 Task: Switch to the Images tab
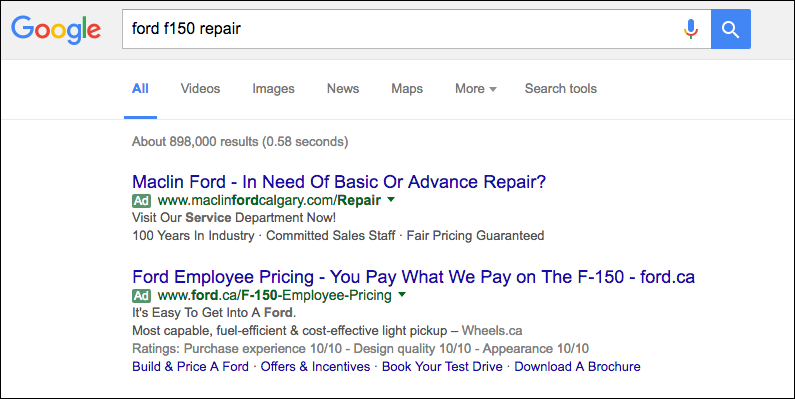[273, 89]
